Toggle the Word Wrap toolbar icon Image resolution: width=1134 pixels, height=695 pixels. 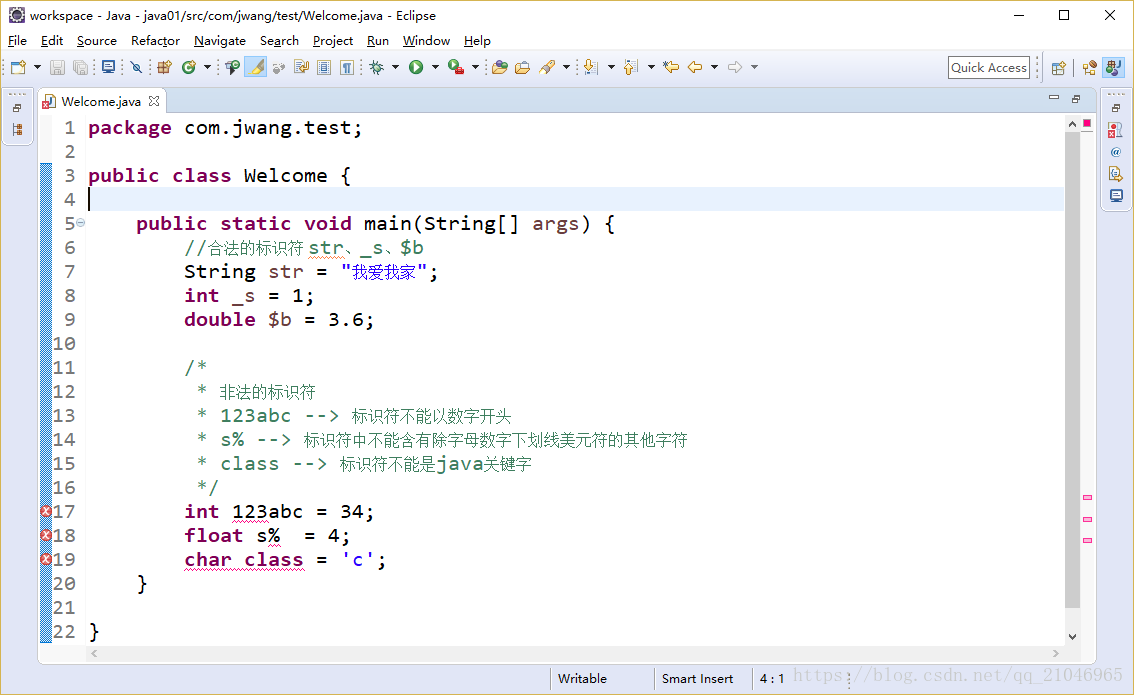(x=302, y=67)
